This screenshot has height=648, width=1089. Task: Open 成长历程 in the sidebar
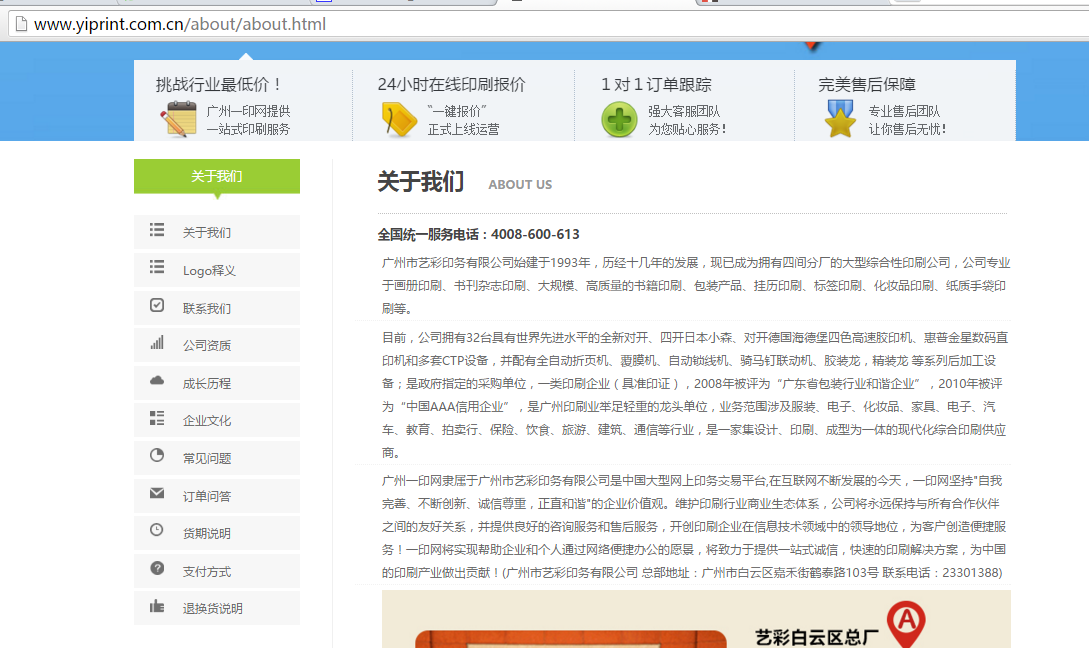point(217,383)
